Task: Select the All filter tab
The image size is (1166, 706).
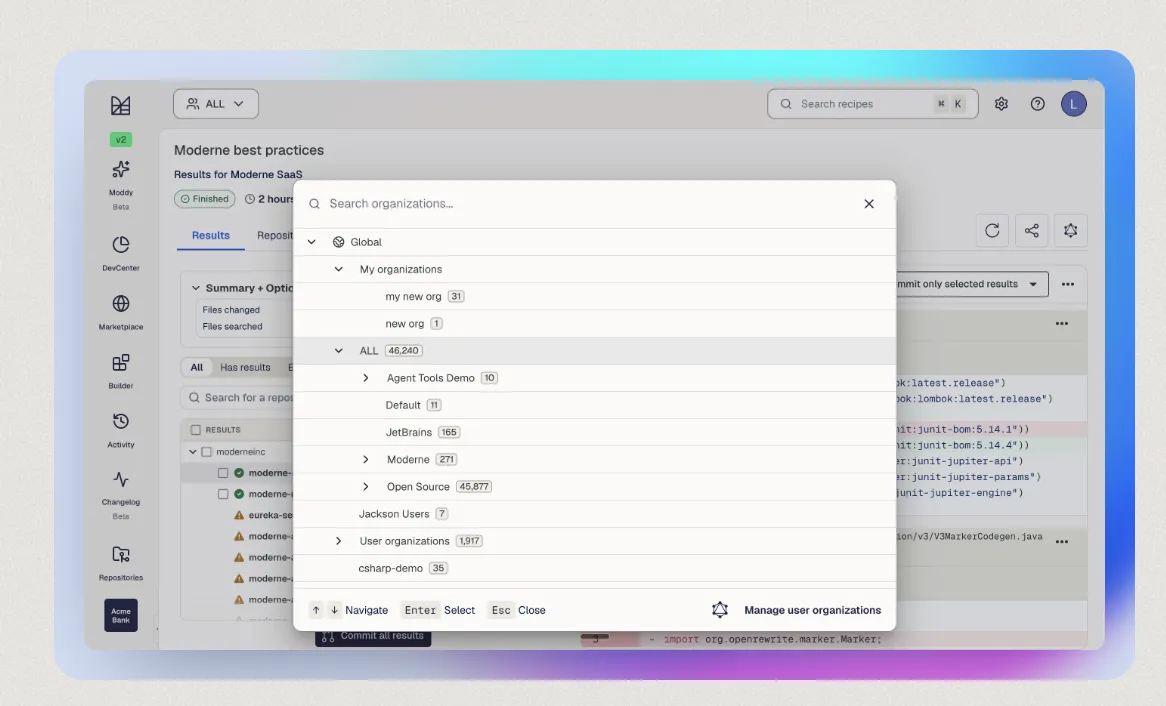Action: click(196, 368)
